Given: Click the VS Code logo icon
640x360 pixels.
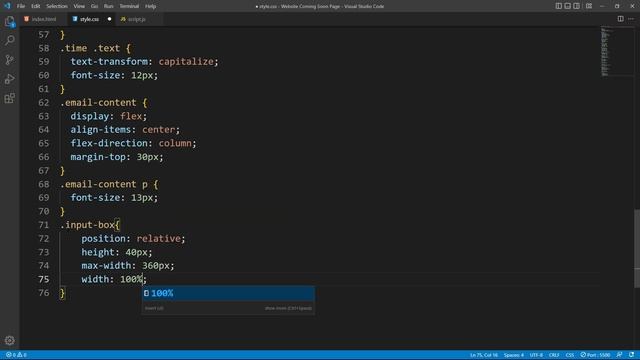Looking at the screenshot, I should (7, 6).
